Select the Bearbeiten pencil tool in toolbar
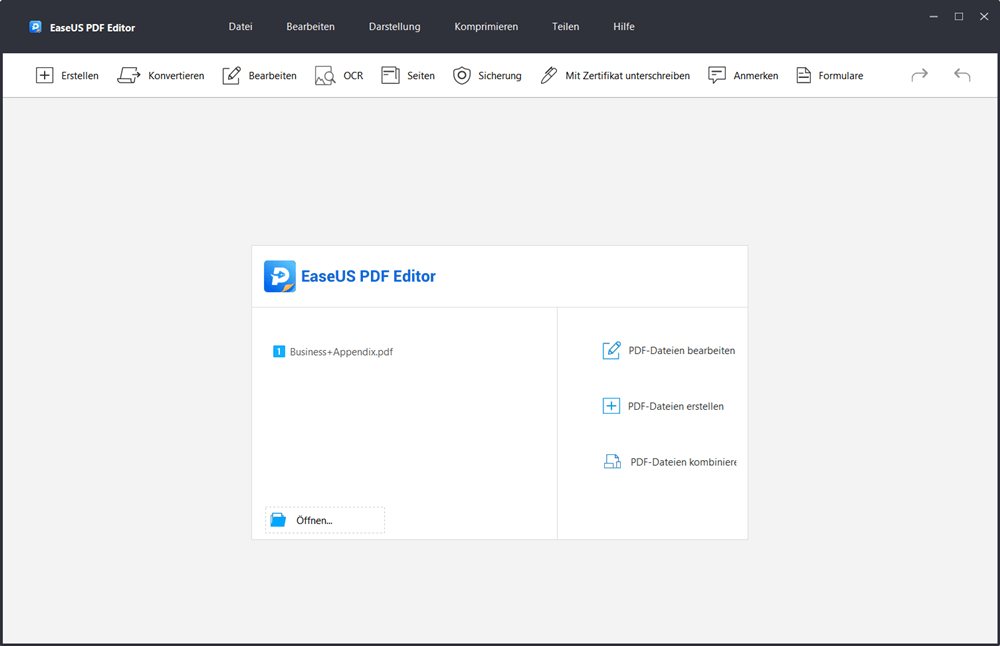Screen dimensions: 1000x646 [x=232, y=76]
